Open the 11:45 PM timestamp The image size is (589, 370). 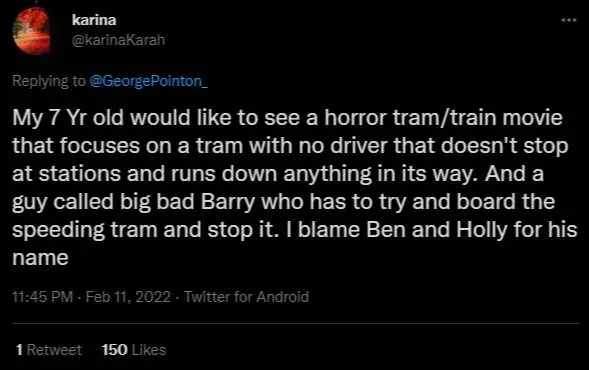(x=42, y=297)
